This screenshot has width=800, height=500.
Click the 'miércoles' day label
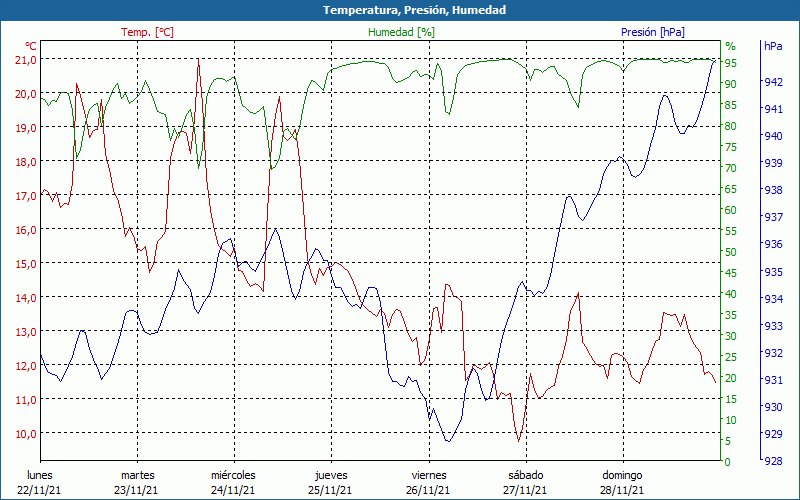click(233, 475)
